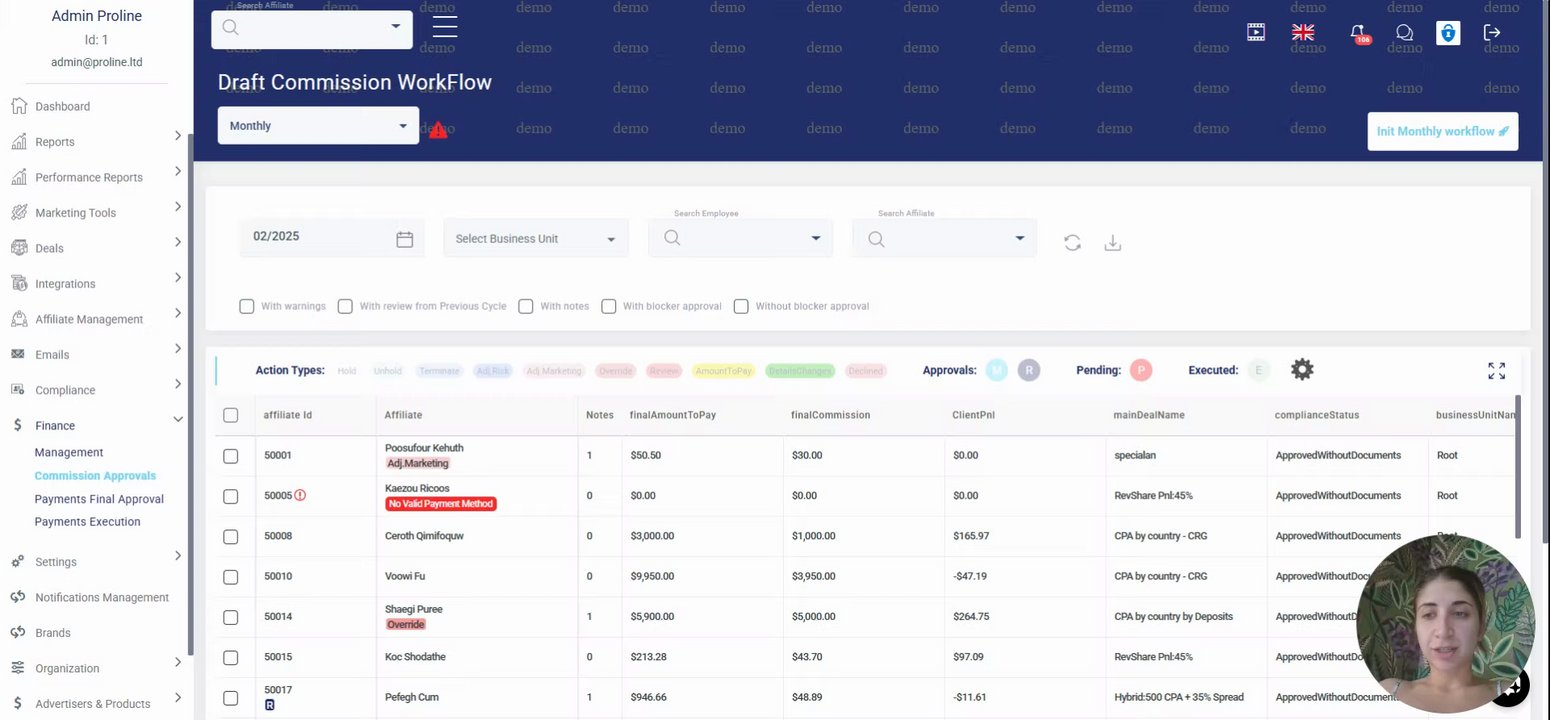Tick Without blocker approval checkbox
The width and height of the screenshot is (1550, 720).
tap(741, 306)
